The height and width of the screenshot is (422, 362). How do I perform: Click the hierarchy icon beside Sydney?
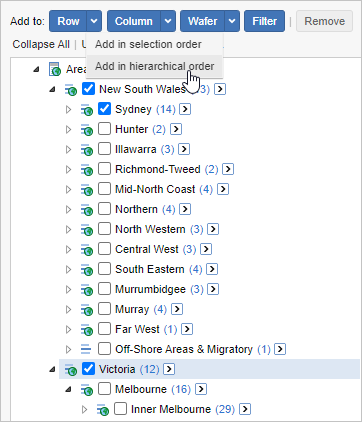[86, 109]
